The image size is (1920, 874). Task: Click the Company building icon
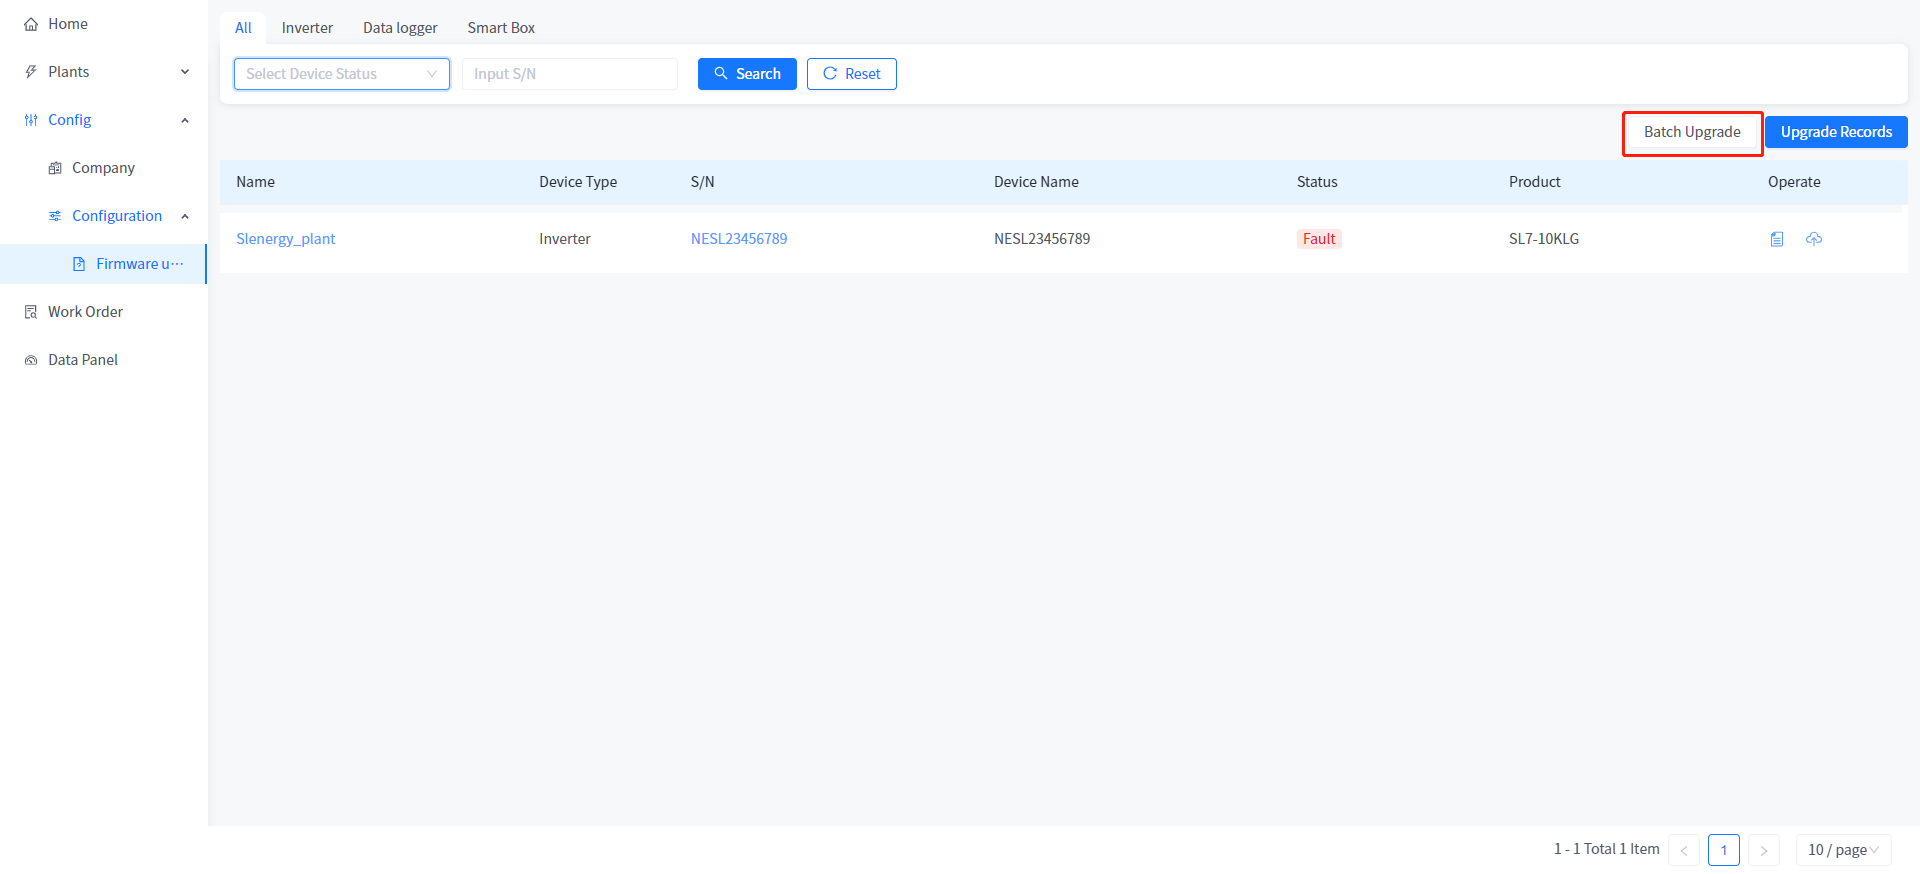55,168
